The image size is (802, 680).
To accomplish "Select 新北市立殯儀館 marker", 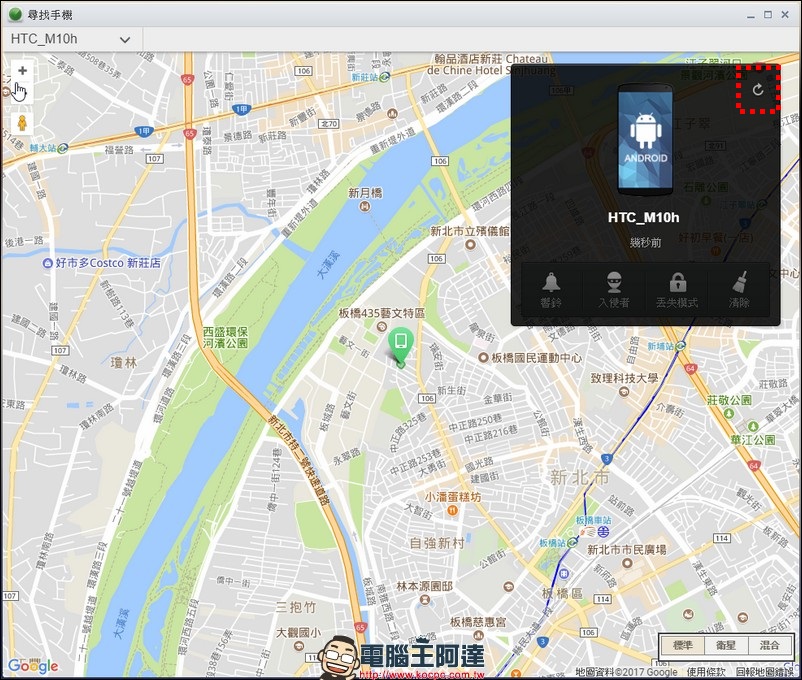I will click(471, 245).
